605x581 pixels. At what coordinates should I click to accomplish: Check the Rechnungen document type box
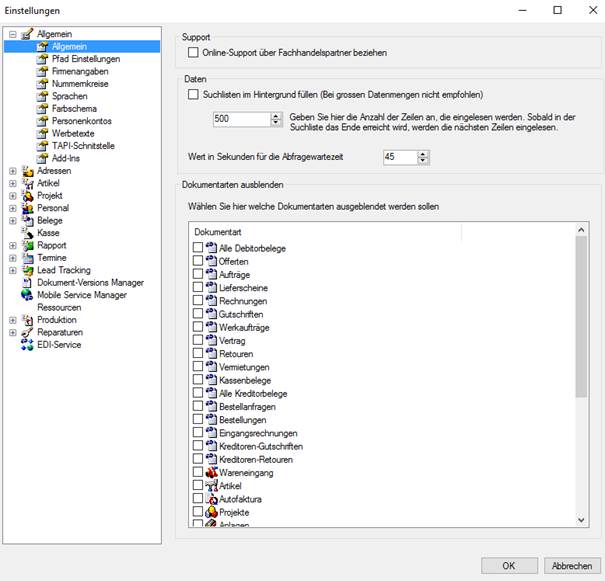pyautogui.click(x=198, y=300)
